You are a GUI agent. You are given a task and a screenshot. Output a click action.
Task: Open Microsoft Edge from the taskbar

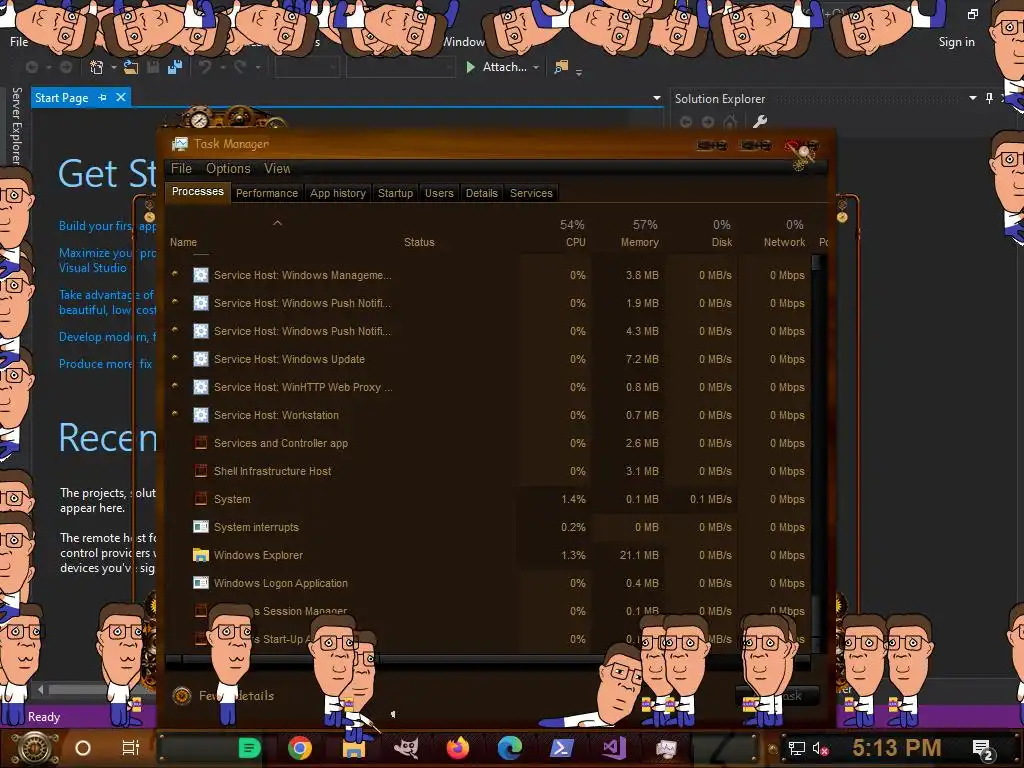[x=510, y=748]
